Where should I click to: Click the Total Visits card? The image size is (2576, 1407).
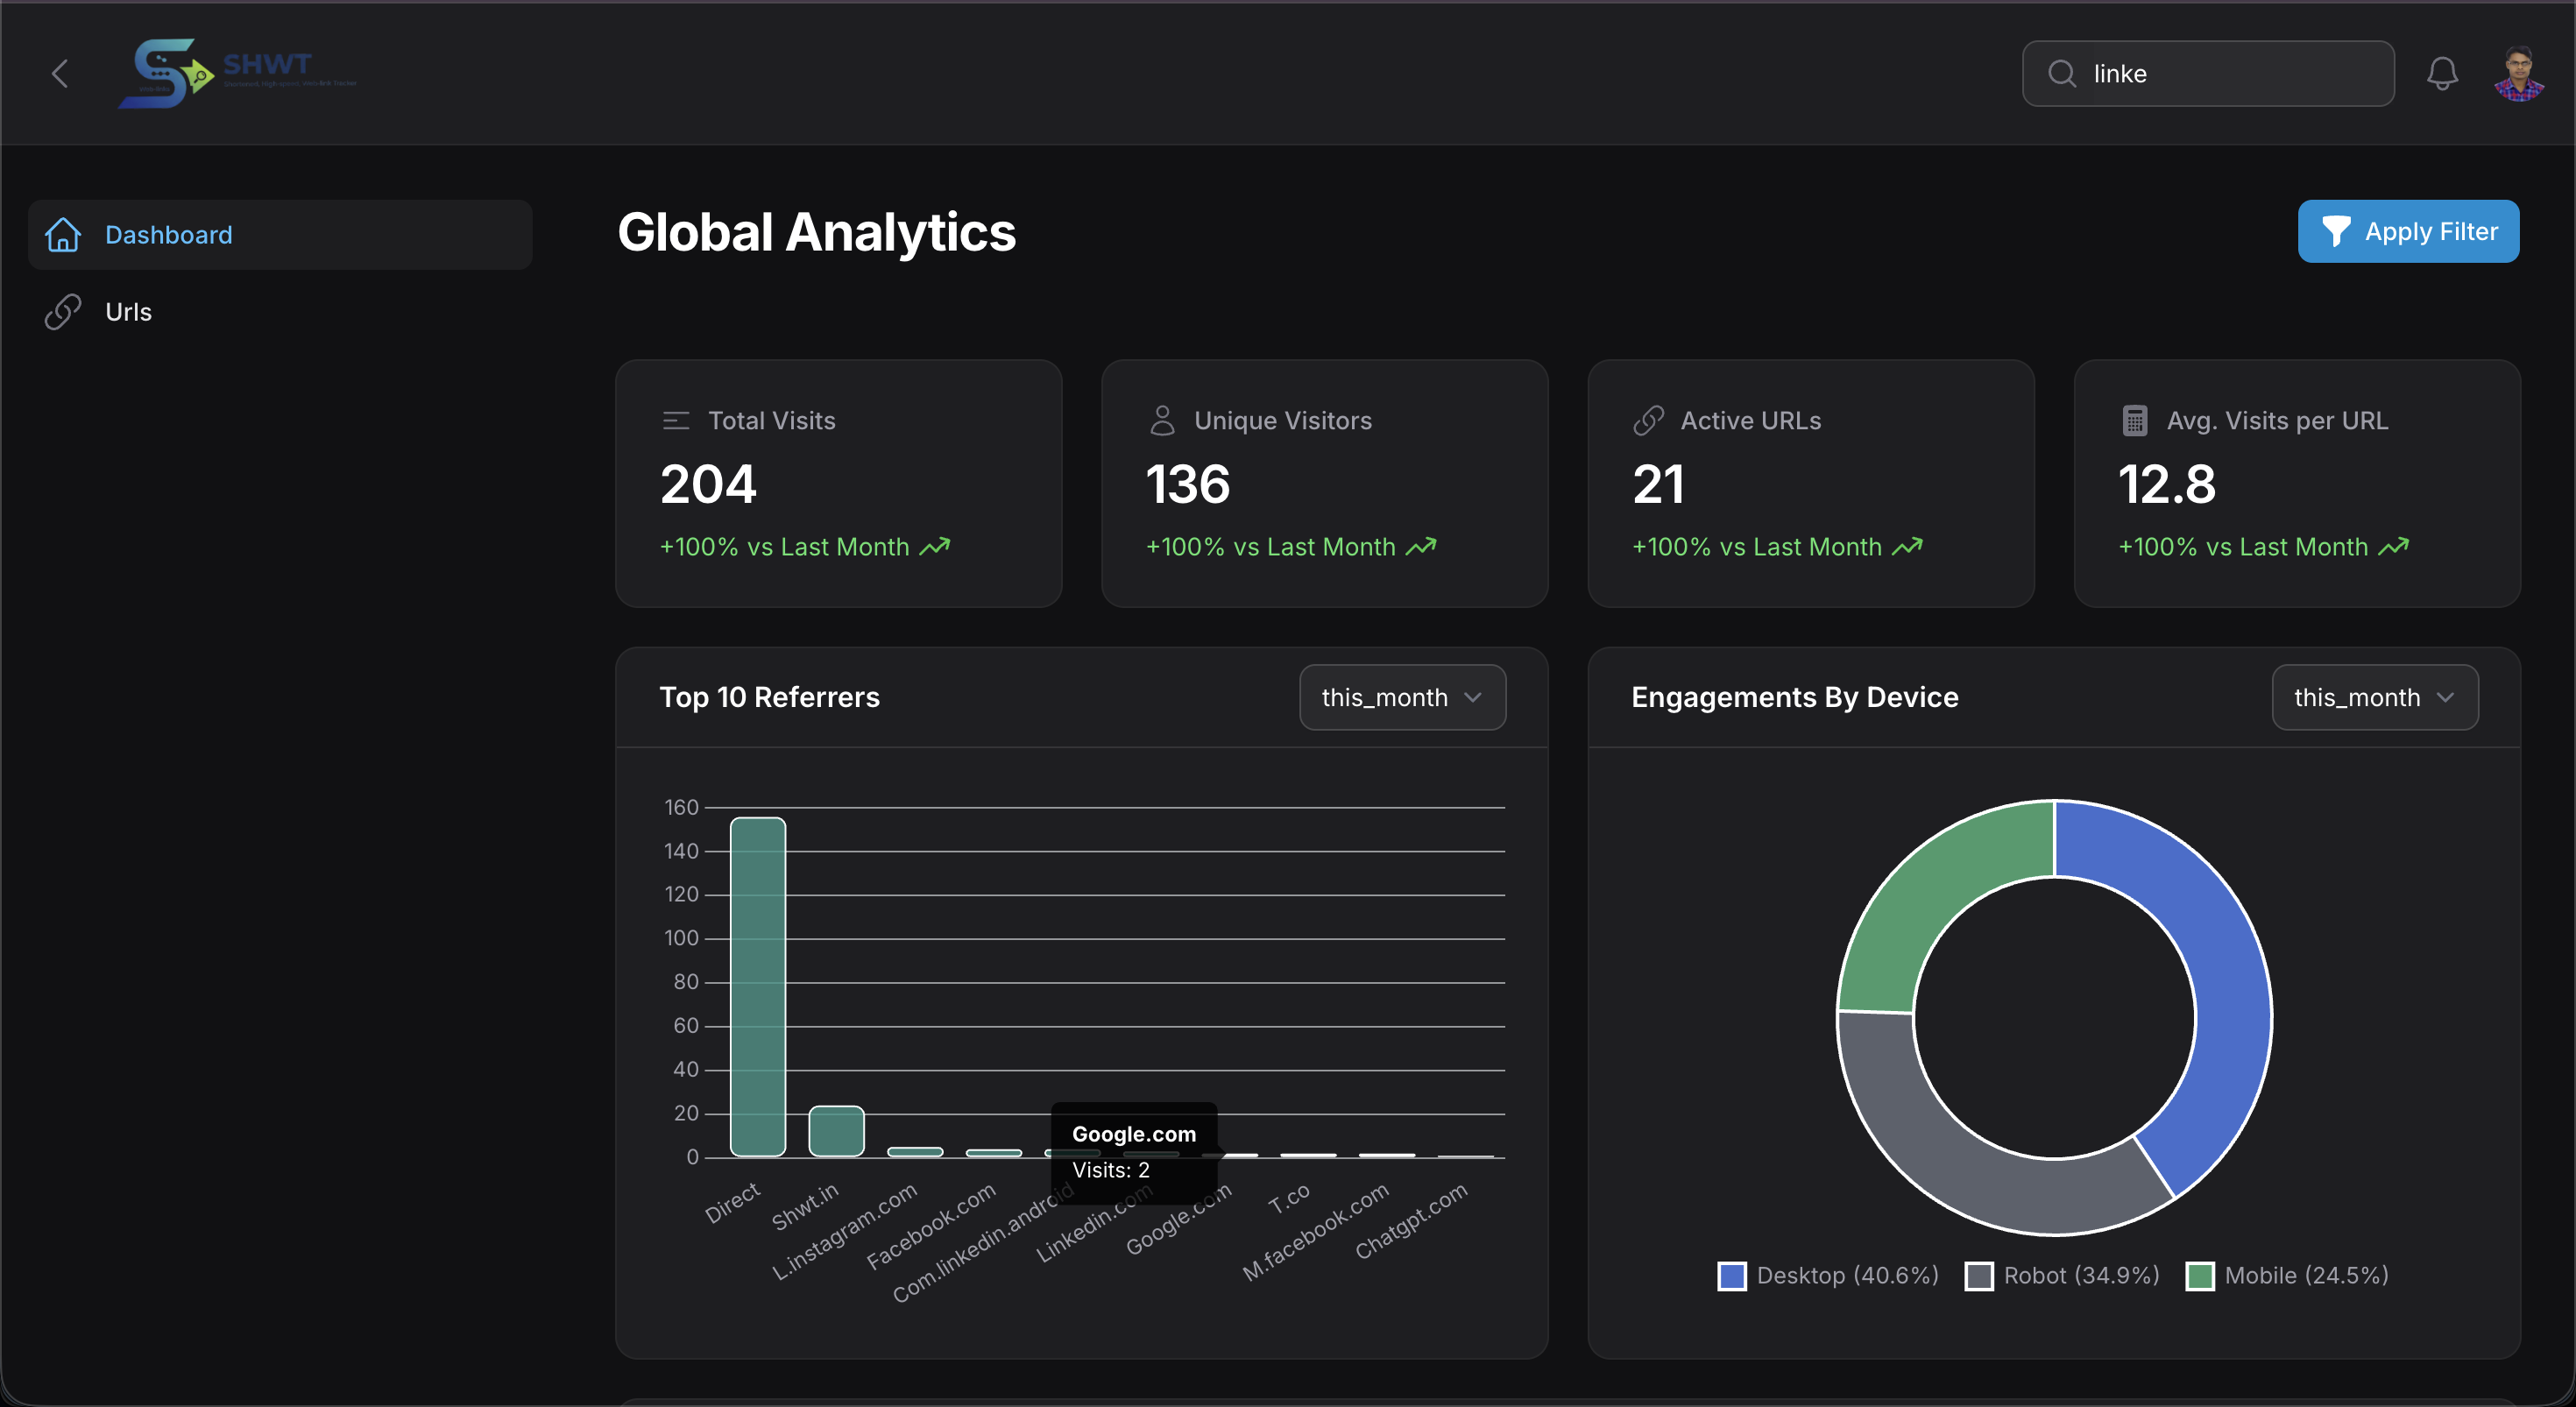tap(838, 483)
